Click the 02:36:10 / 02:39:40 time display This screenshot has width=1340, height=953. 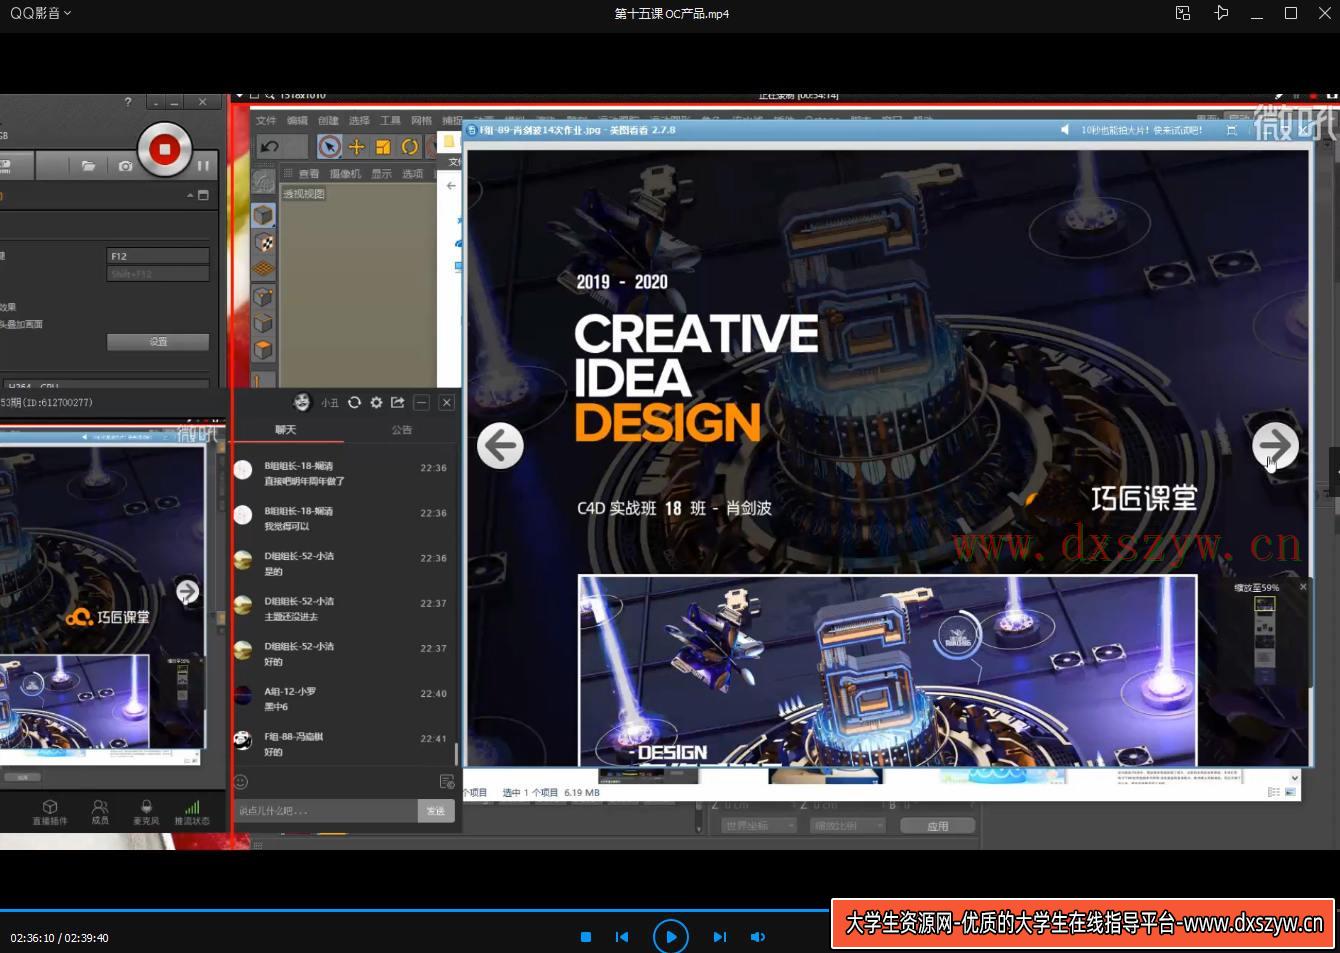tap(60, 938)
